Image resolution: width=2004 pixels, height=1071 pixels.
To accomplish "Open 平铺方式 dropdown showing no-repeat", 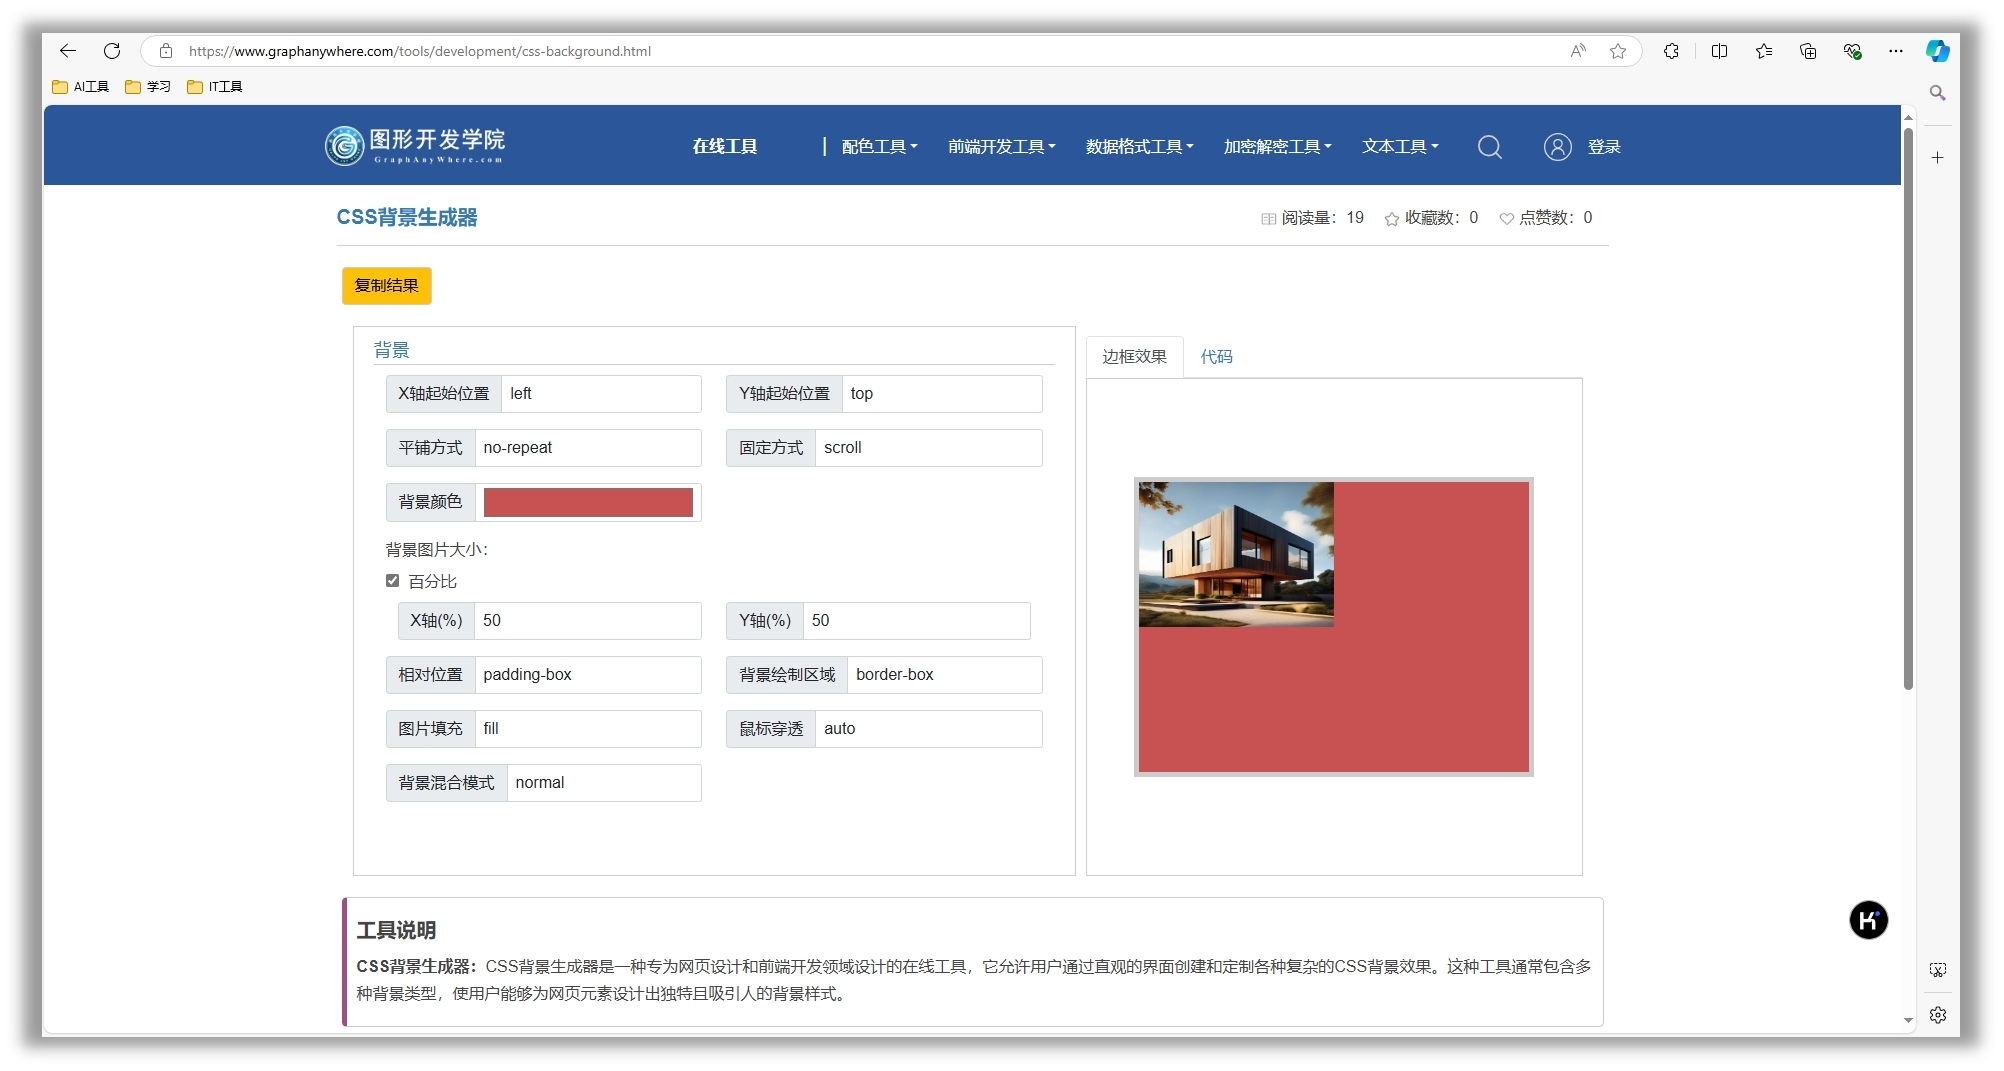I will pos(588,448).
